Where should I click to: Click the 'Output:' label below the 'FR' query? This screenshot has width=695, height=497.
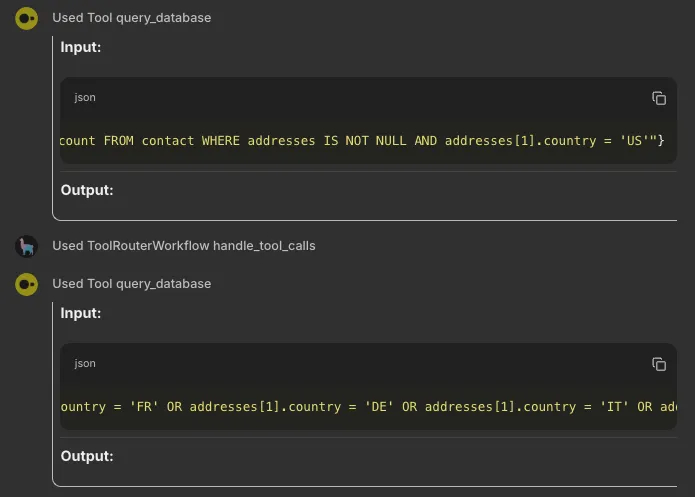click(x=87, y=456)
